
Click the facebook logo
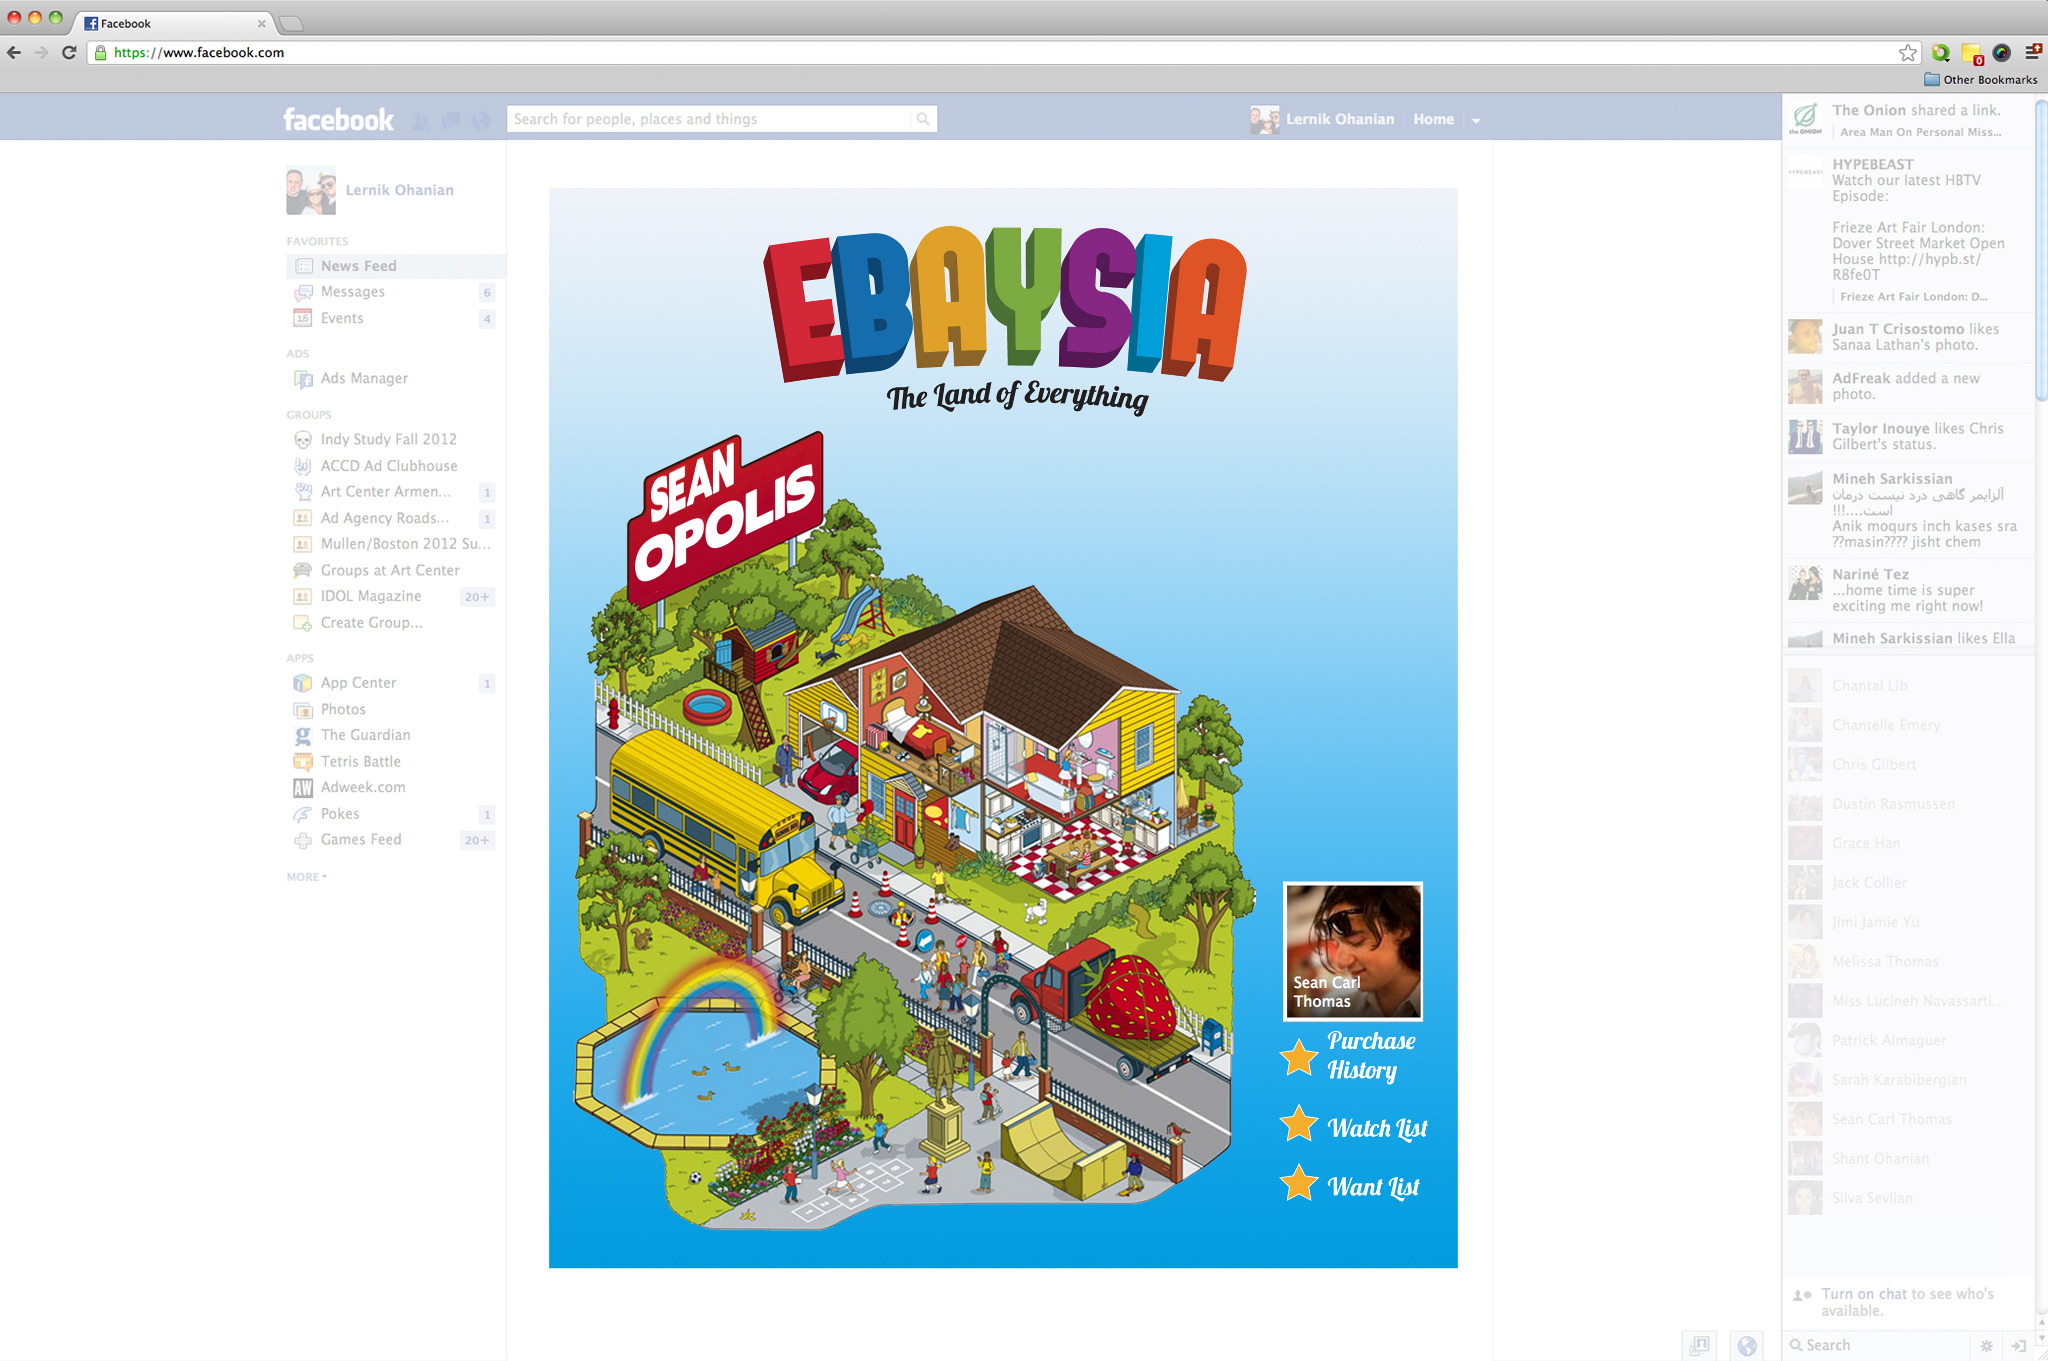pyautogui.click(x=338, y=120)
